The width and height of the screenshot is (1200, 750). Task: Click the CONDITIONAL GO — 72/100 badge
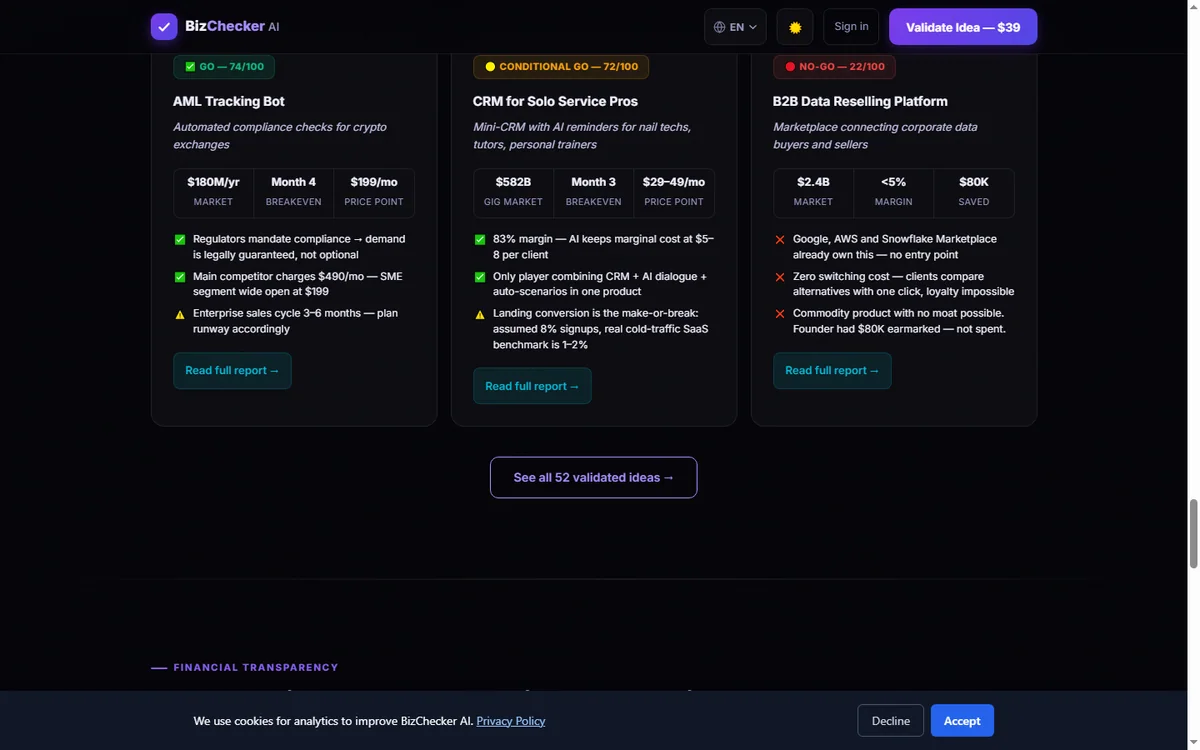click(x=561, y=67)
